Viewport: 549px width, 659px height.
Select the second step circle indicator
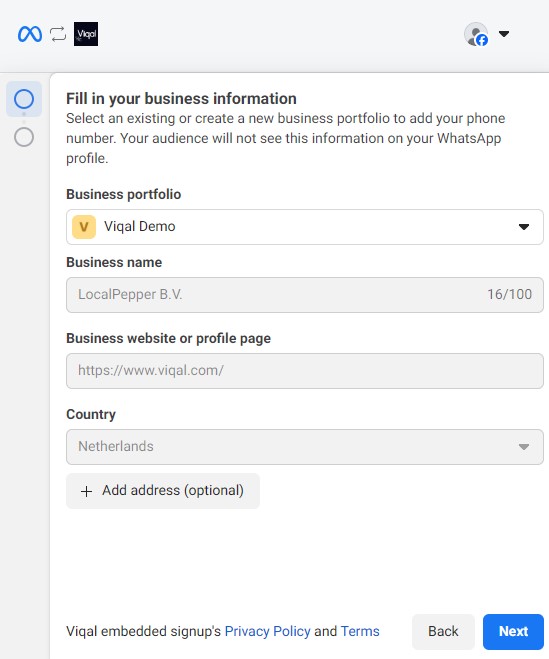(x=24, y=137)
